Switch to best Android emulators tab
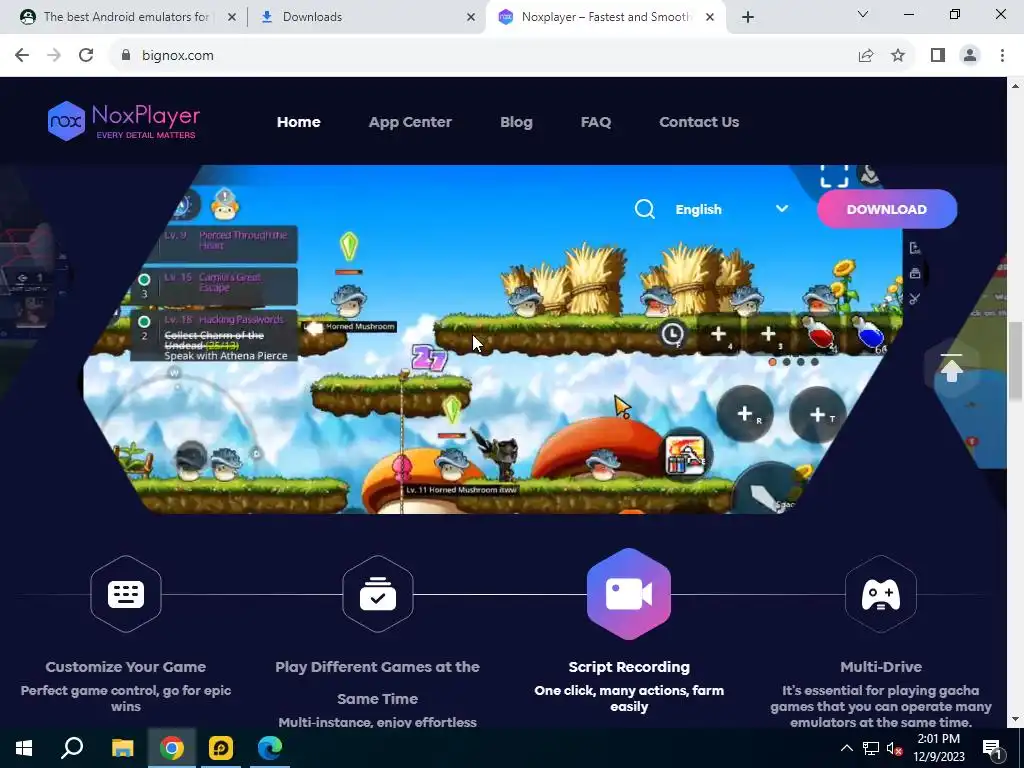Image resolution: width=1024 pixels, height=768 pixels. coord(127,17)
